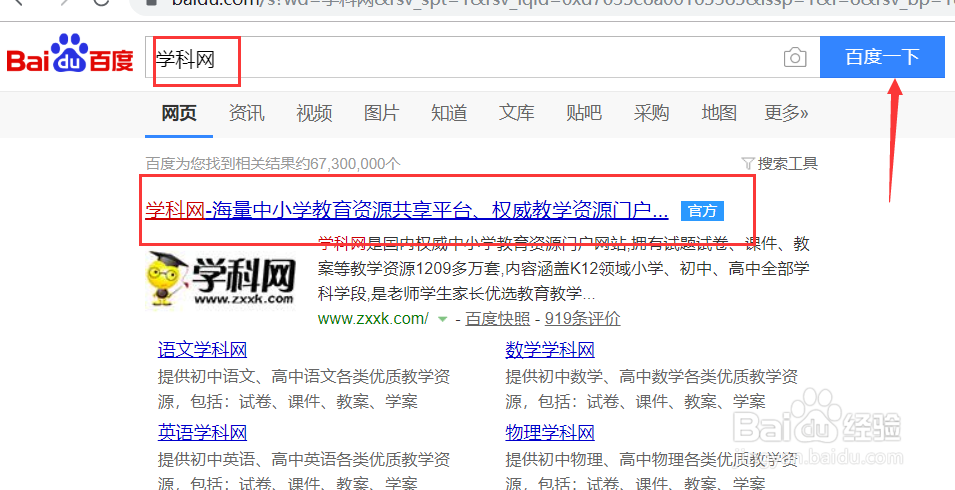The width and height of the screenshot is (955, 490).
Task: Switch to the 资讯 tab
Action: [247, 113]
